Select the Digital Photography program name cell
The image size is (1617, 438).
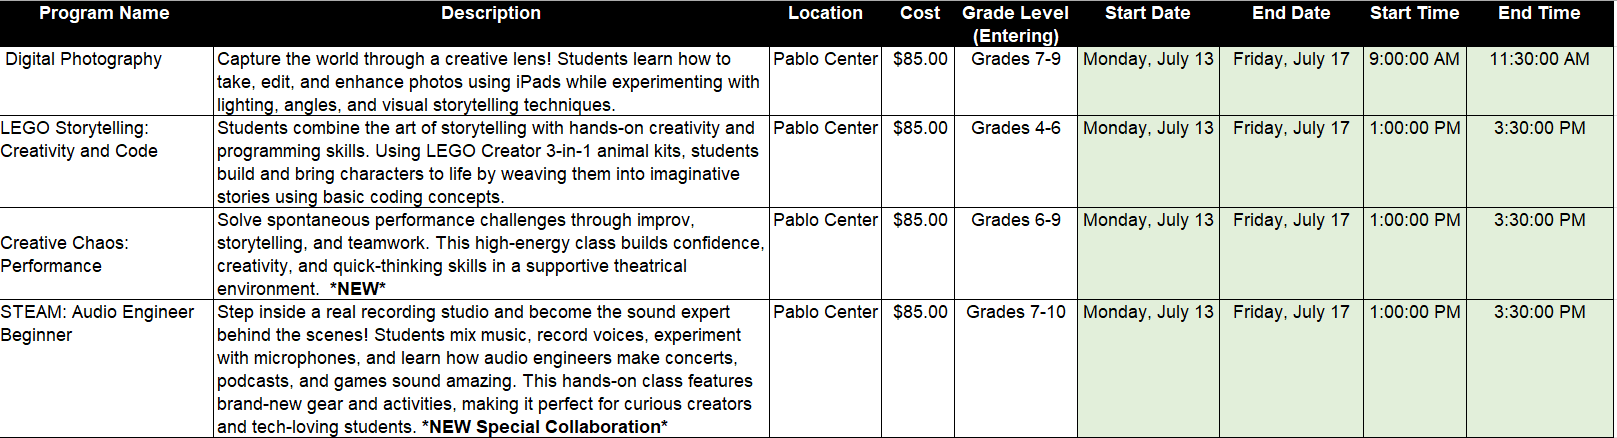(84, 59)
